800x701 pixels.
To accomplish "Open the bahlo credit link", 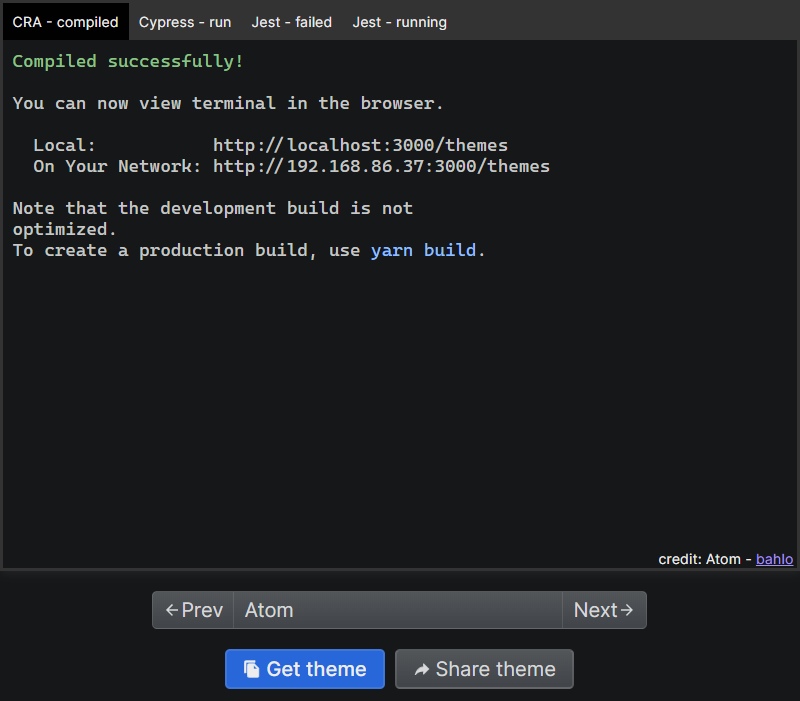I will pos(774,559).
